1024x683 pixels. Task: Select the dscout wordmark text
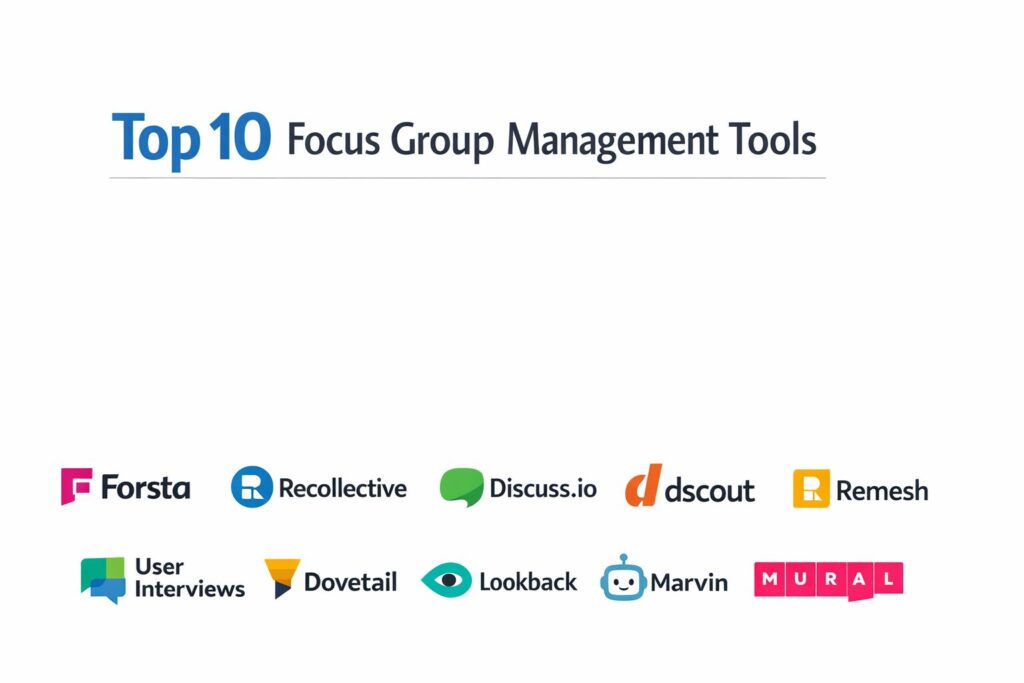pyautogui.click(x=709, y=490)
